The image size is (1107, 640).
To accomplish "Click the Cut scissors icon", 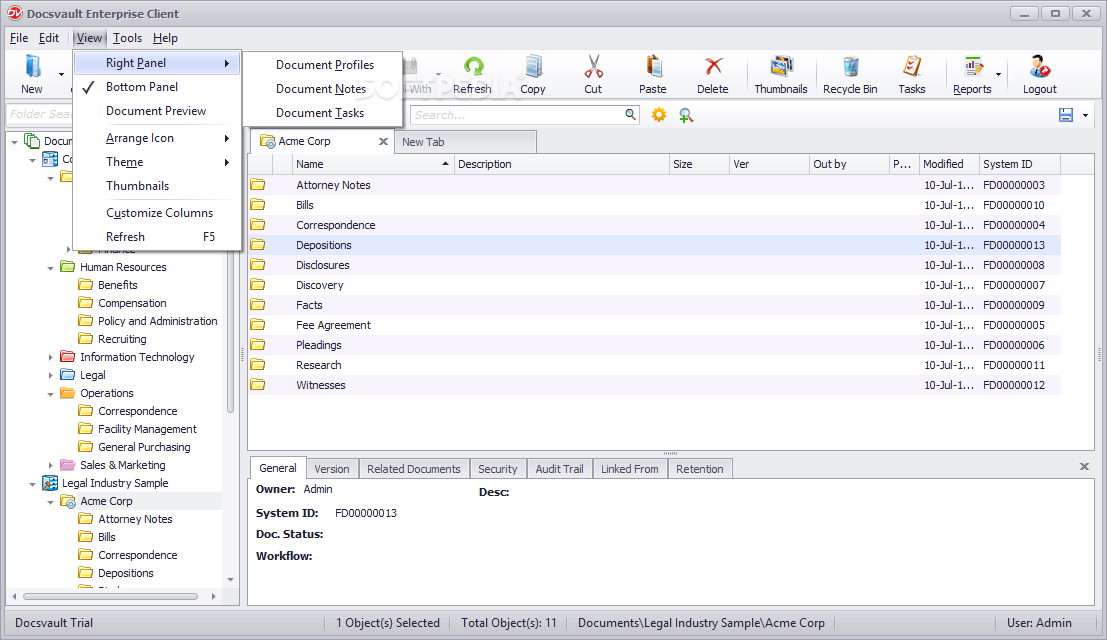I will (593, 66).
